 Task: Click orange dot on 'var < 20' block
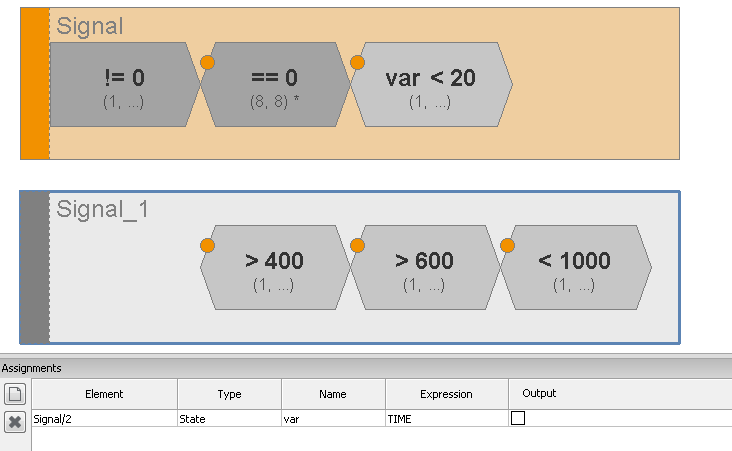point(357,62)
